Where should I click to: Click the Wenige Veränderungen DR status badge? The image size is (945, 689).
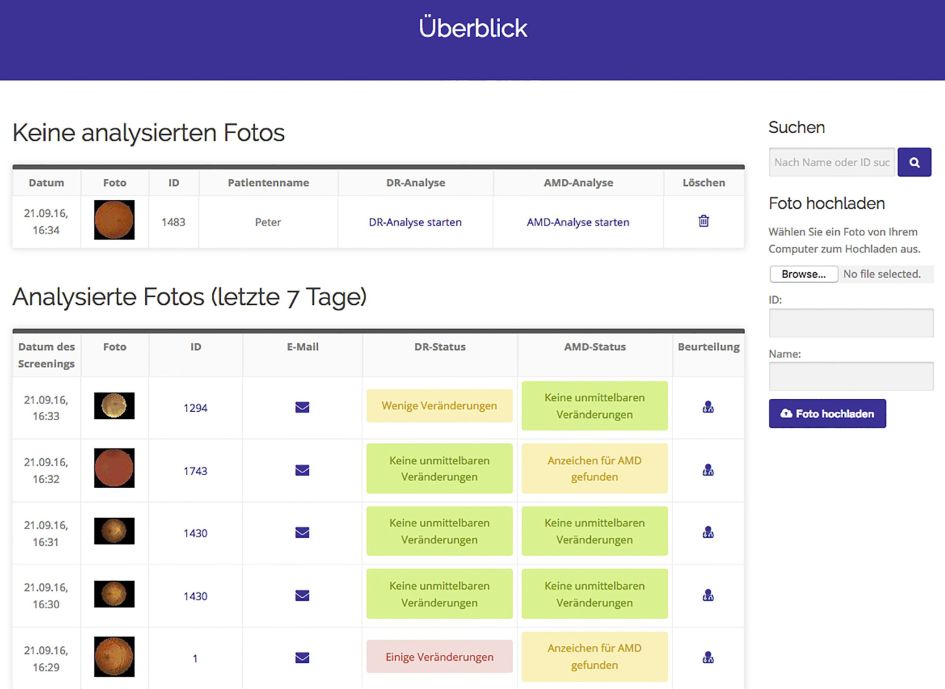tap(439, 406)
